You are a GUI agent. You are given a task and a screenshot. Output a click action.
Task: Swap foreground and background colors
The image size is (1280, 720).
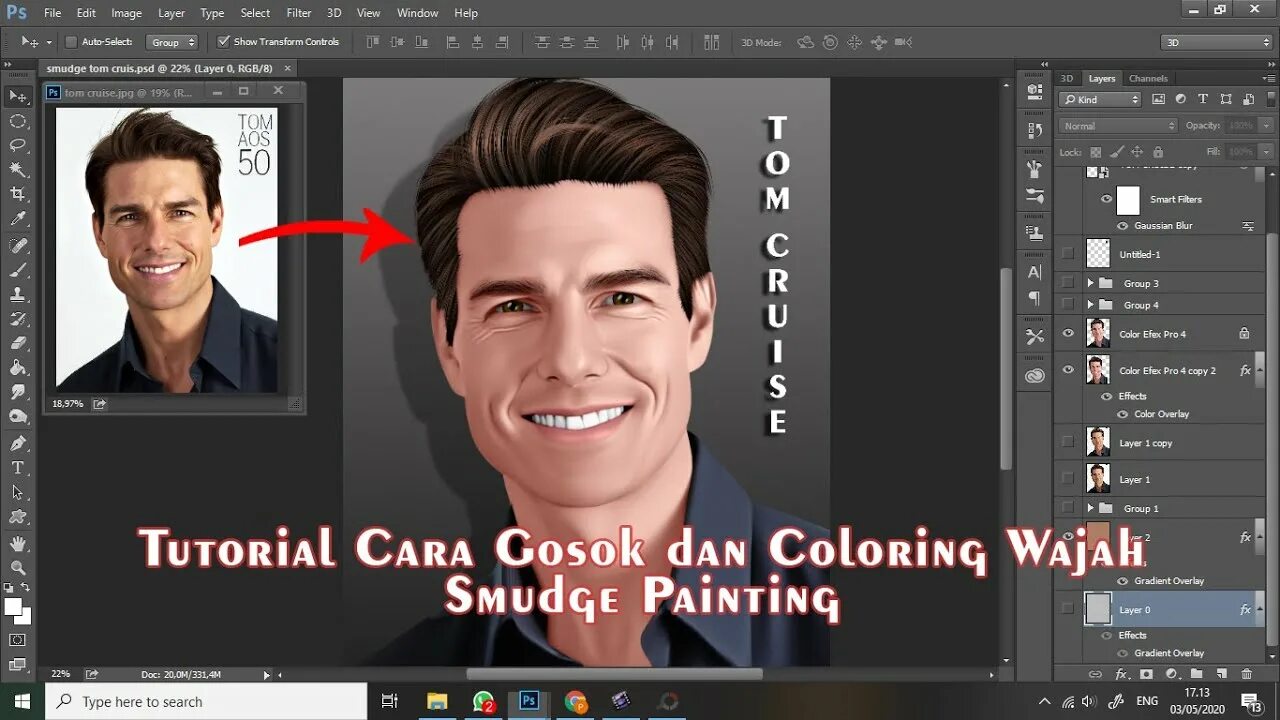coord(26,587)
